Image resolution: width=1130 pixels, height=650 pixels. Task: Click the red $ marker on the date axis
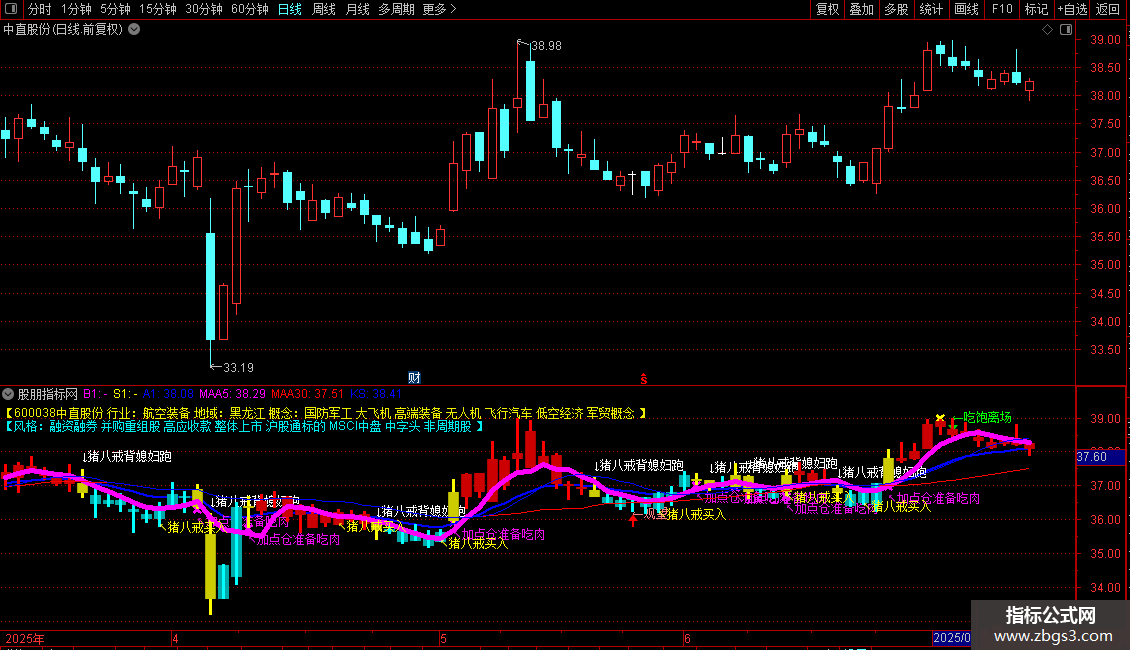click(644, 379)
